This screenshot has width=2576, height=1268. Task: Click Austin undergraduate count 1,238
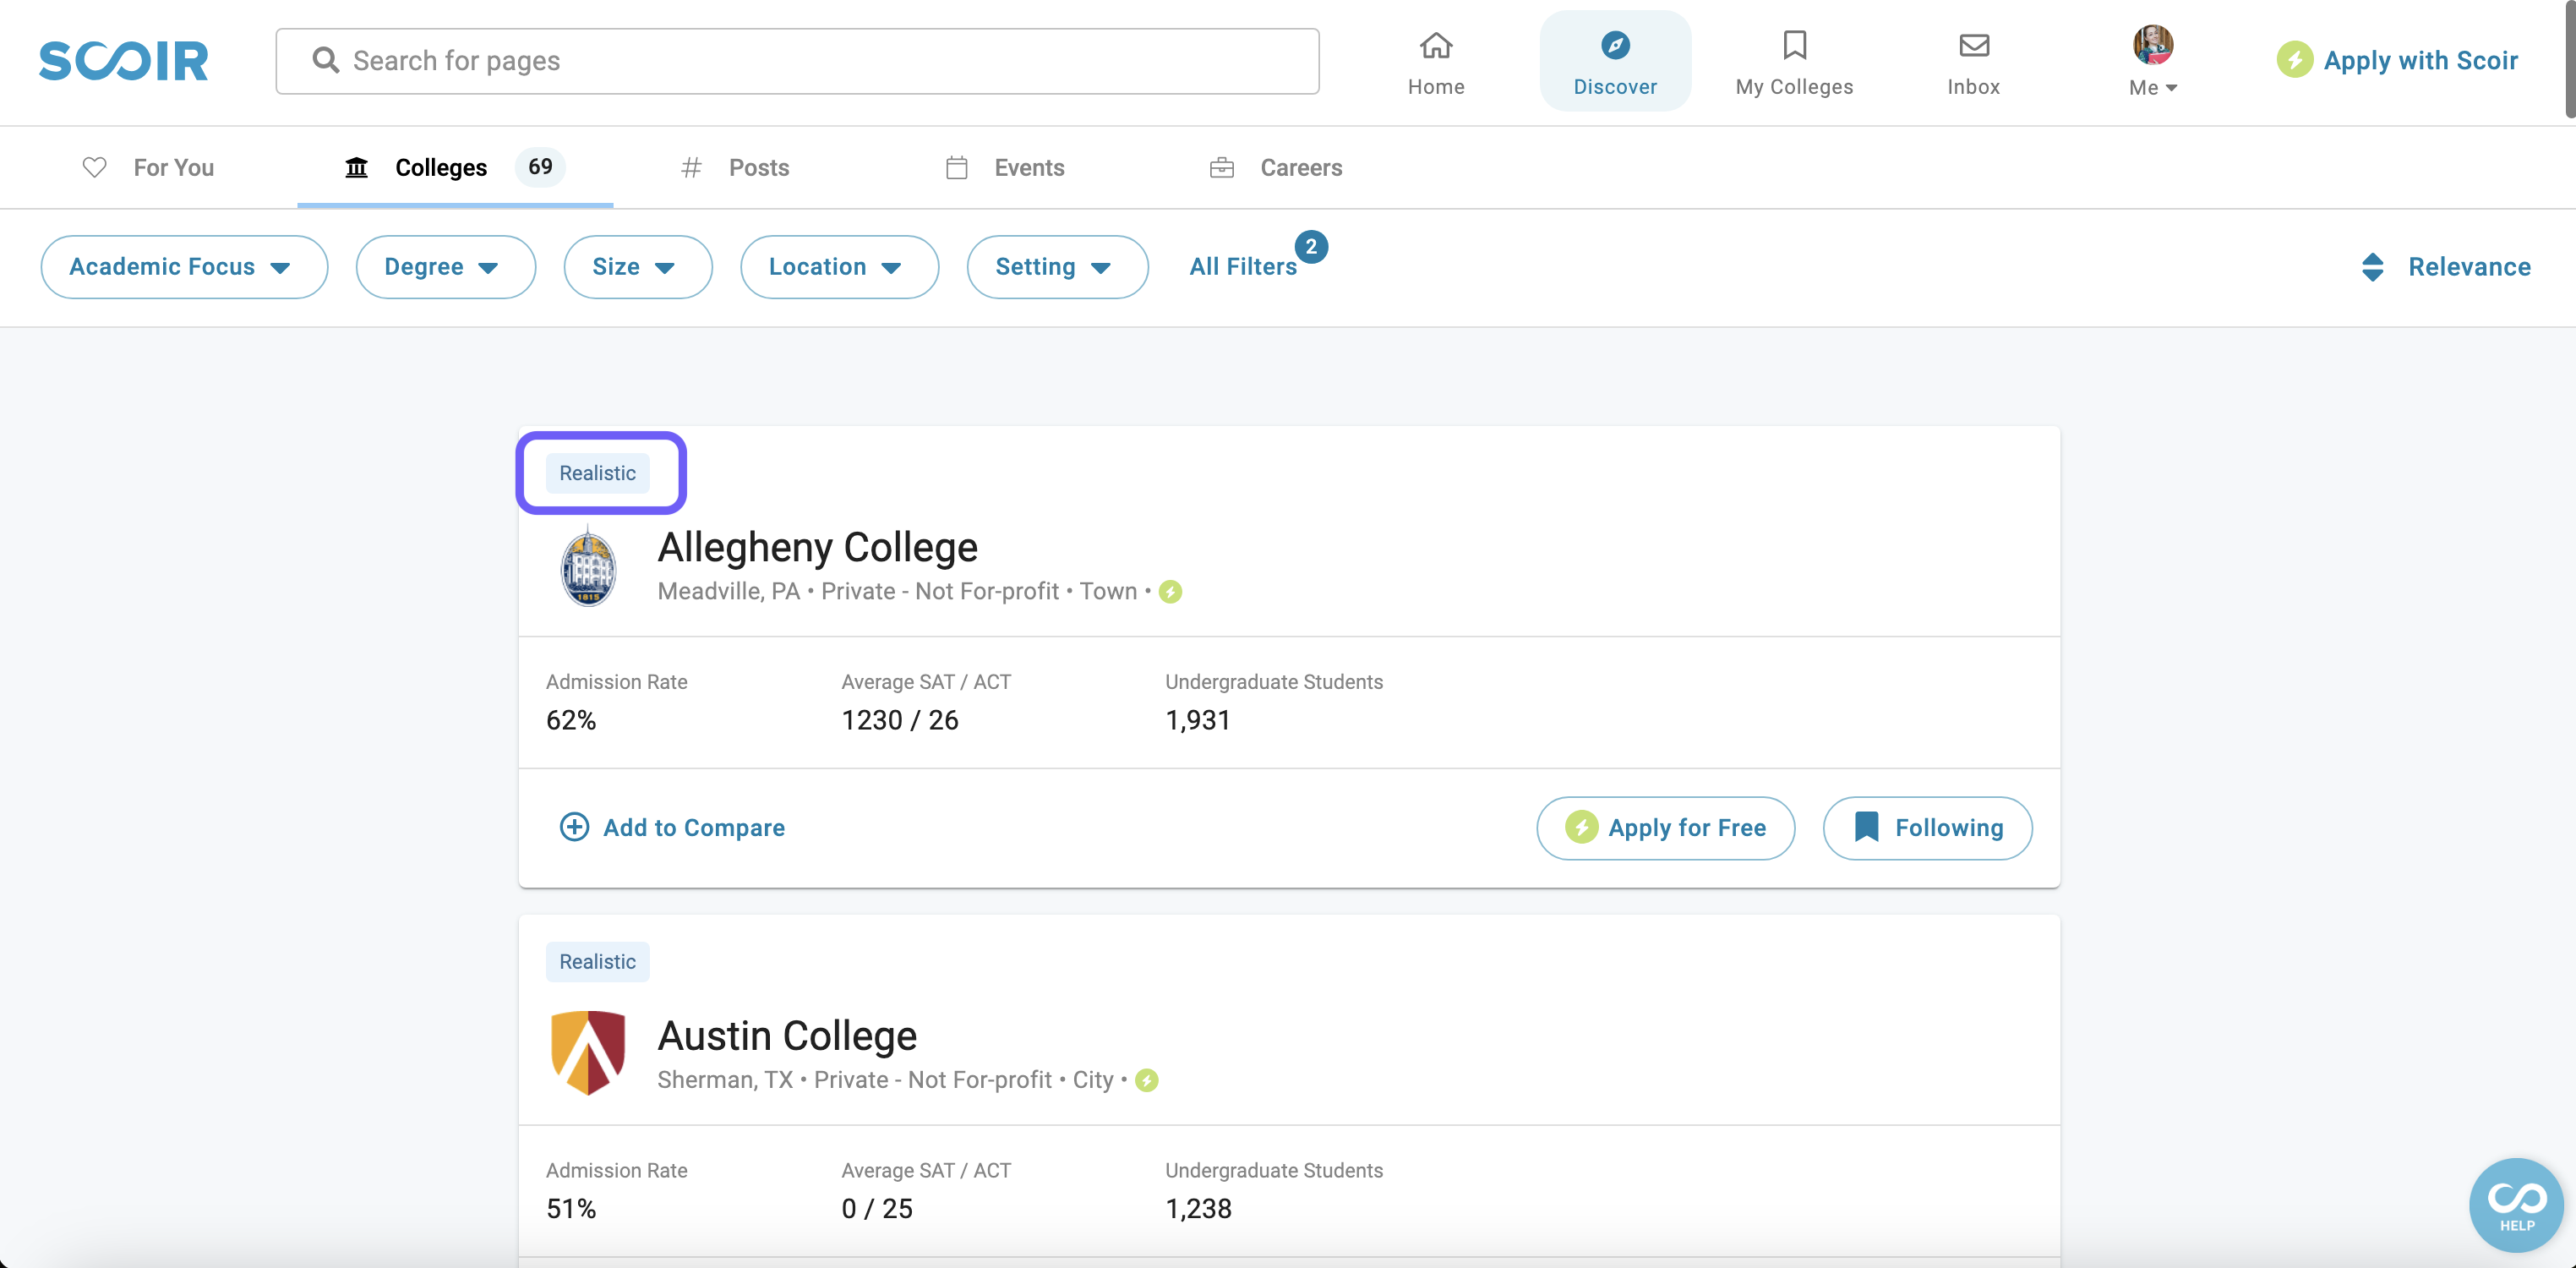click(1198, 1209)
